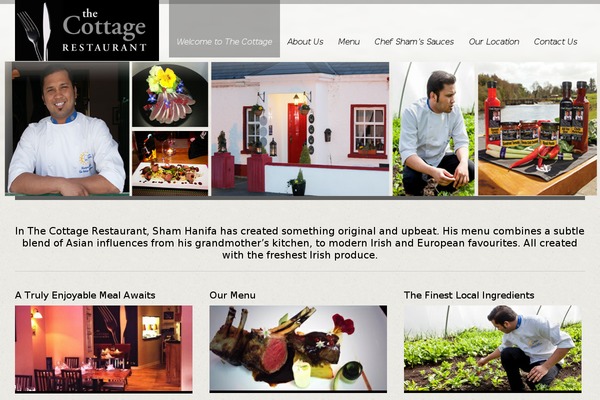Click the smiling chef portrait photo

(67, 129)
